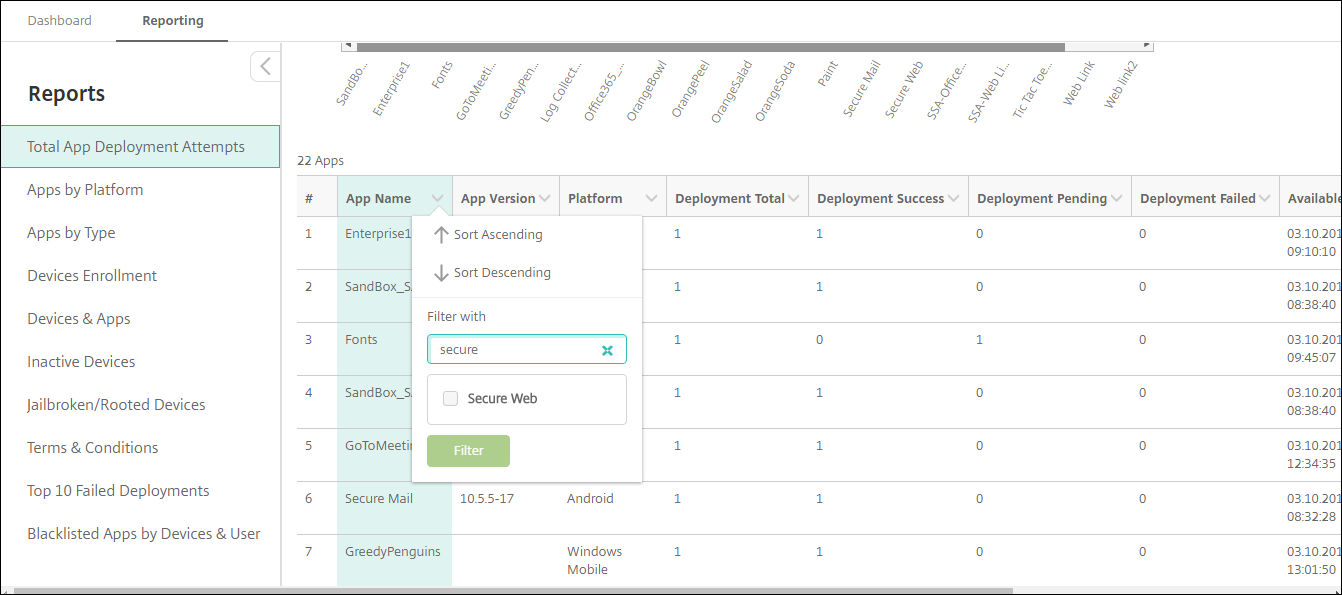Open App Name column dropdown
This screenshot has width=1342, height=595.
pyautogui.click(x=437, y=199)
